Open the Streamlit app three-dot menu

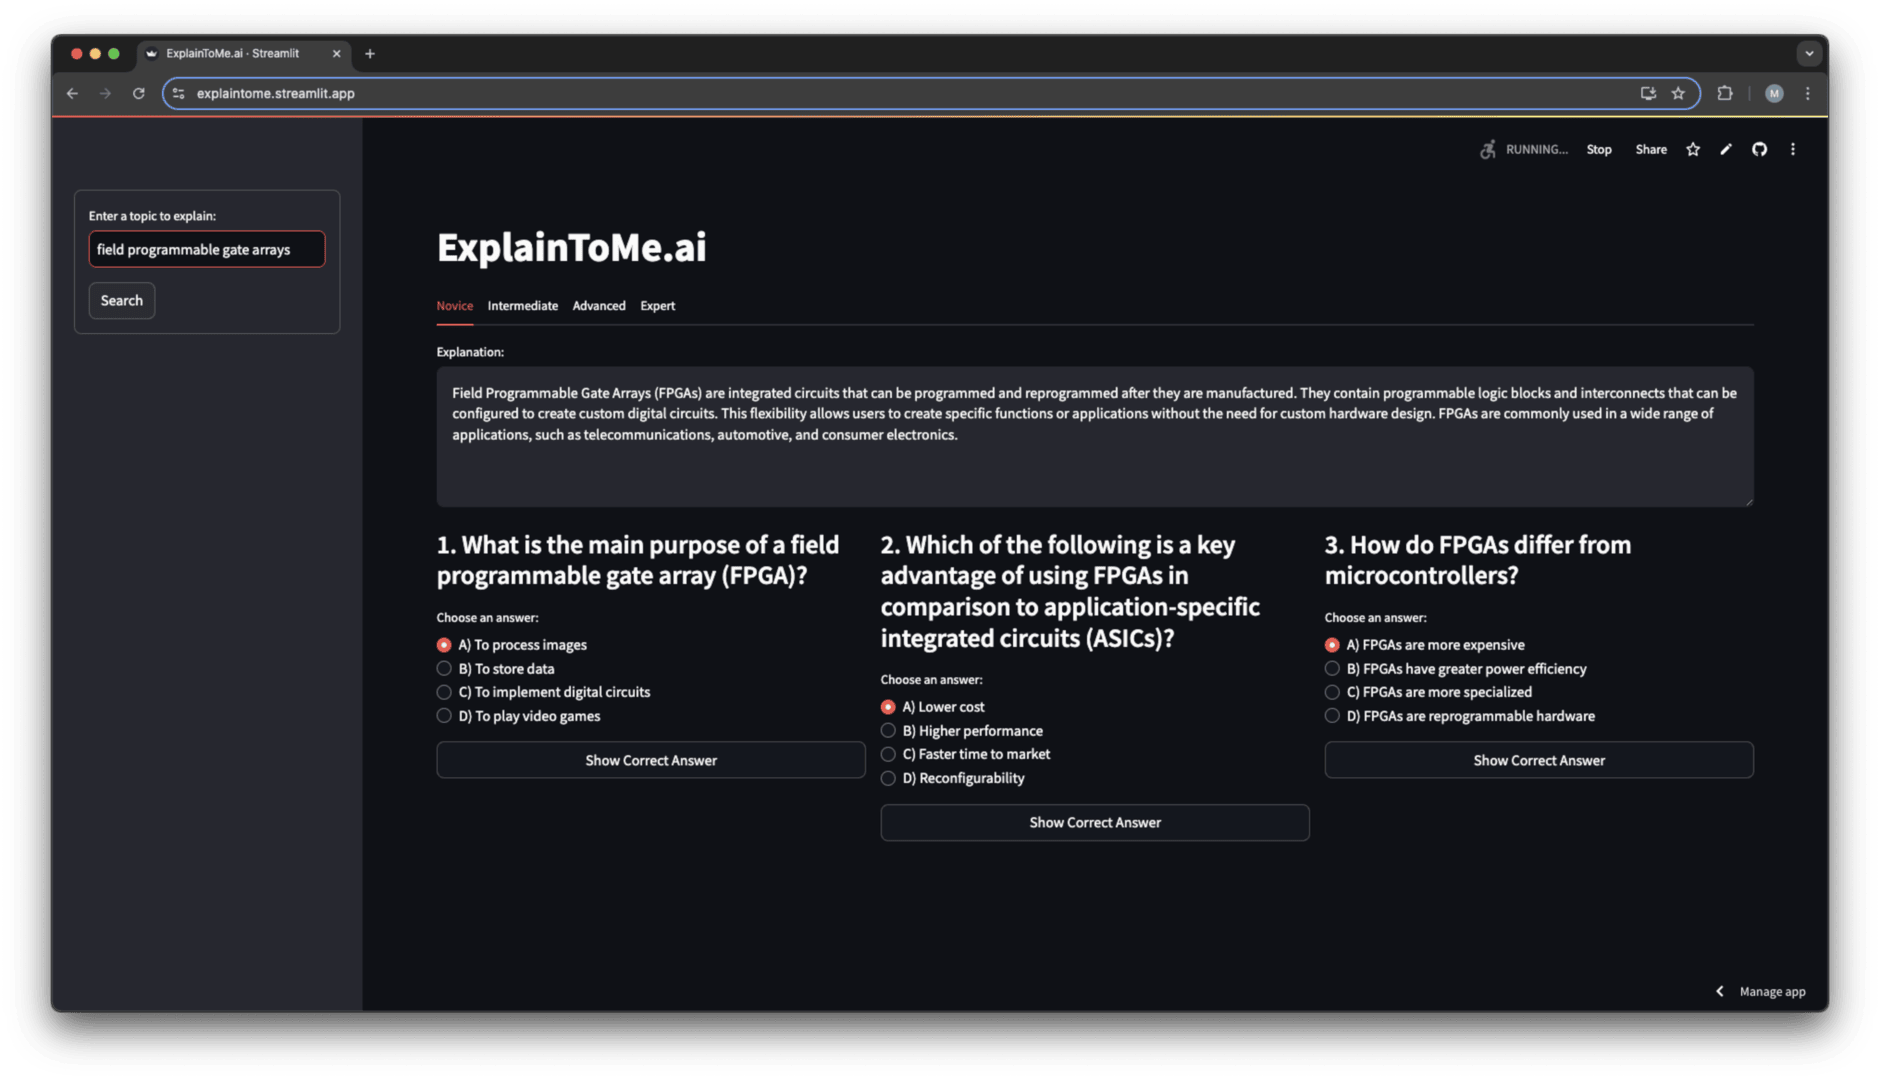pos(1793,149)
